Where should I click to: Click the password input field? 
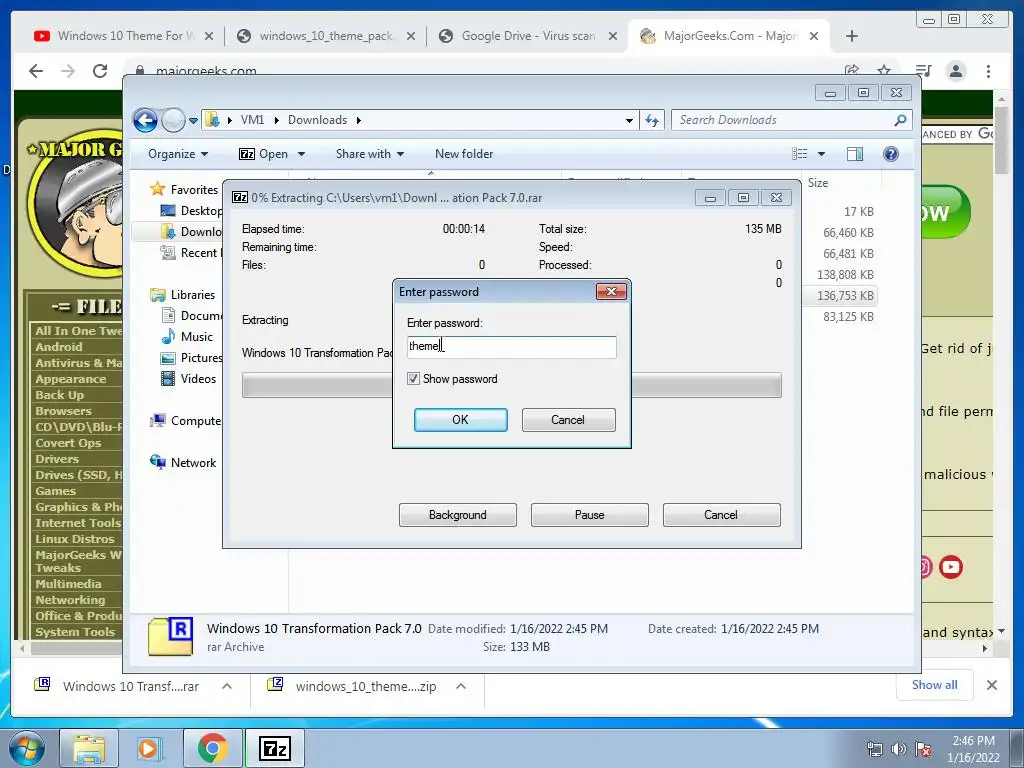pyautogui.click(x=511, y=347)
